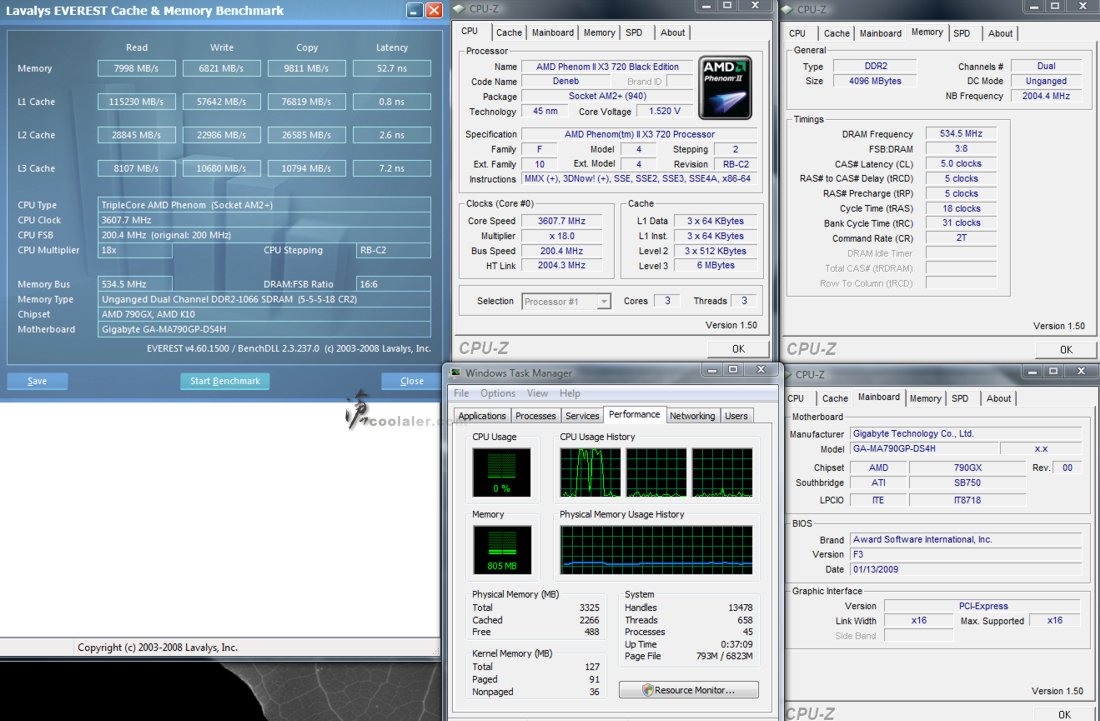The width and height of the screenshot is (1100, 721).
Task: Open Users tab in Task Manager
Action: (736, 416)
